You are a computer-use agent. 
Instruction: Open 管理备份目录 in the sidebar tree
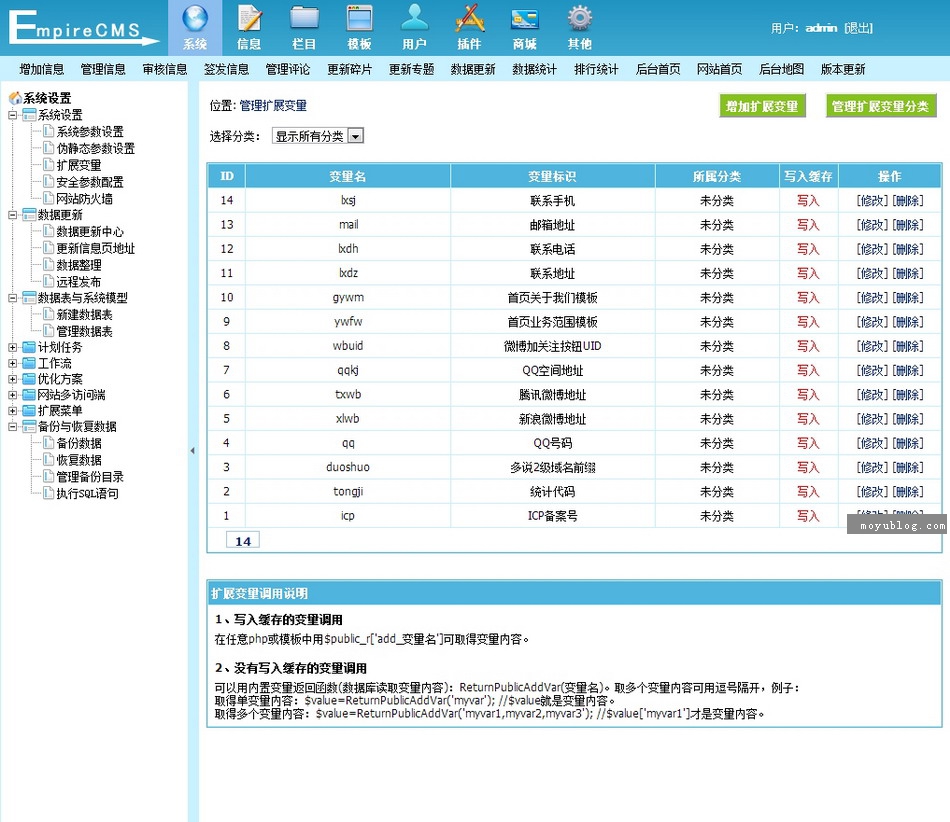tap(90, 477)
